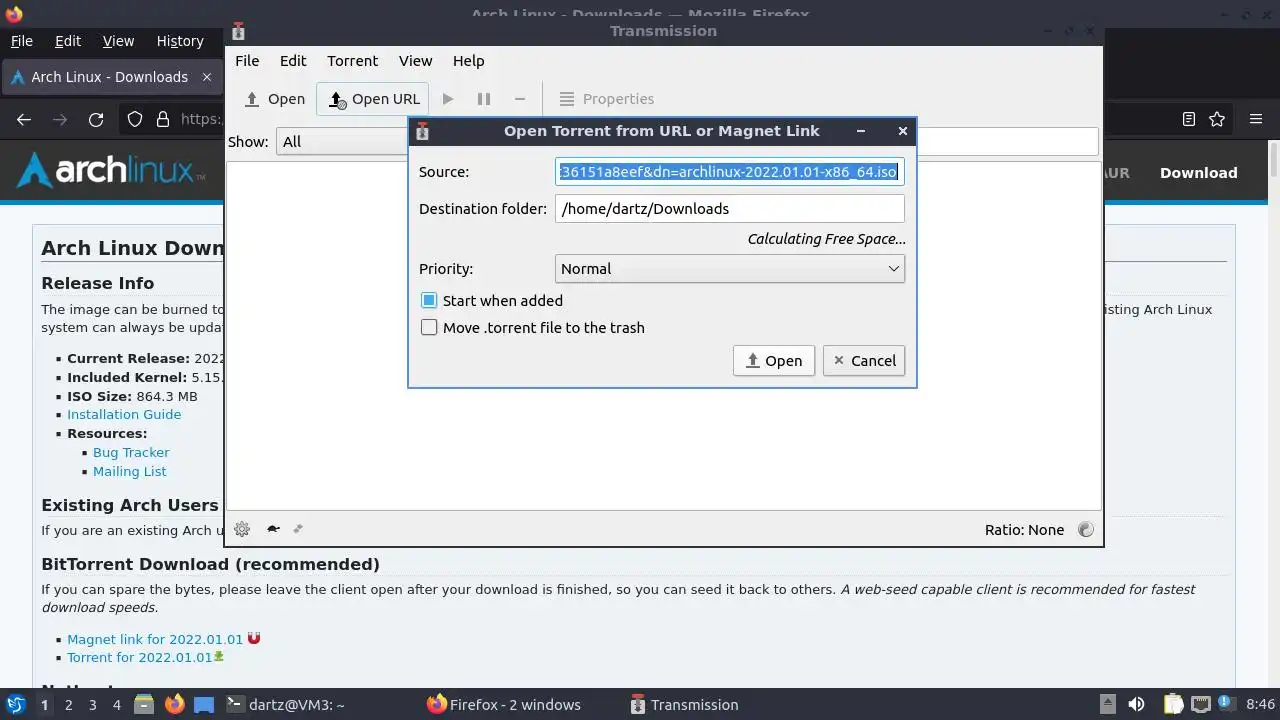The image size is (1280, 720).
Task: Uncheck Start when added checkbox
Action: point(429,301)
